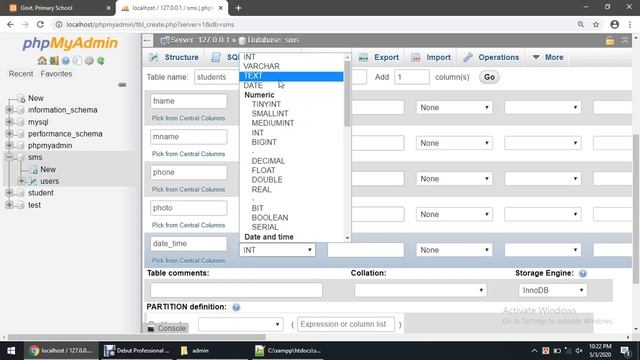Select VARCHAR in the type list
The height and width of the screenshot is (360, 640).
(291, 66)
